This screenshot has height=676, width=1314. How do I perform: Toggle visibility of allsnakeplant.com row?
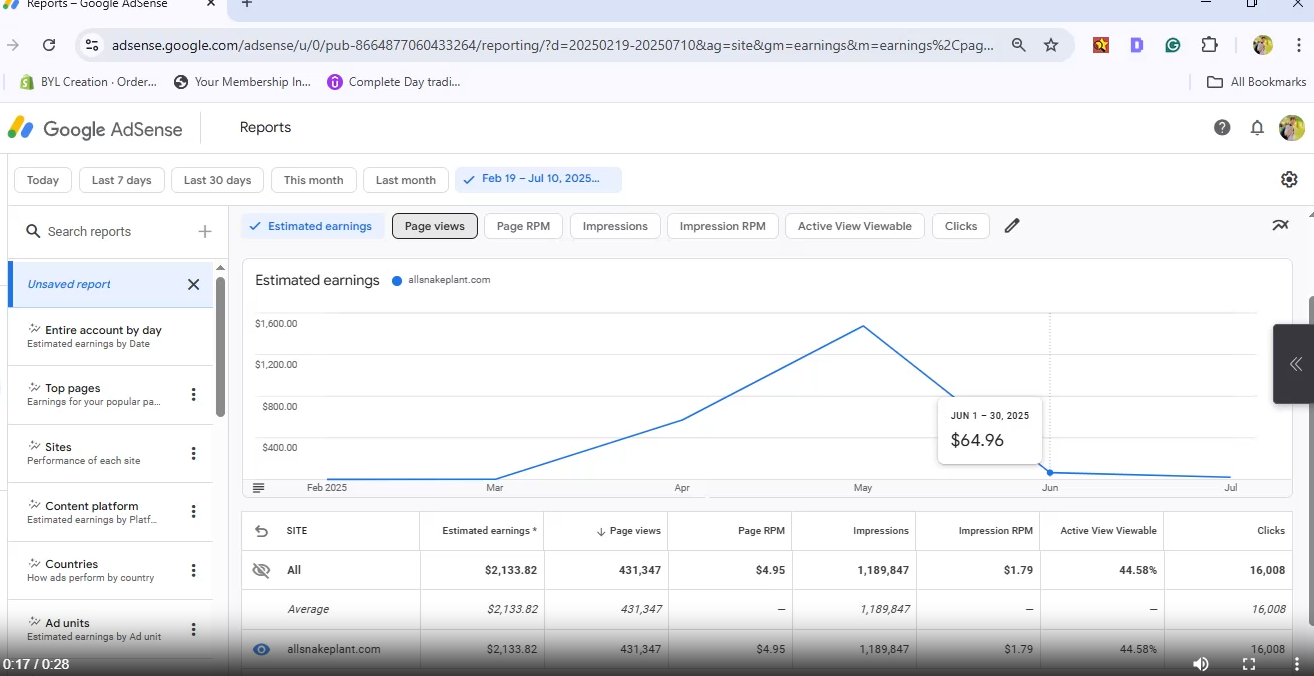click(x=262, y=649)
